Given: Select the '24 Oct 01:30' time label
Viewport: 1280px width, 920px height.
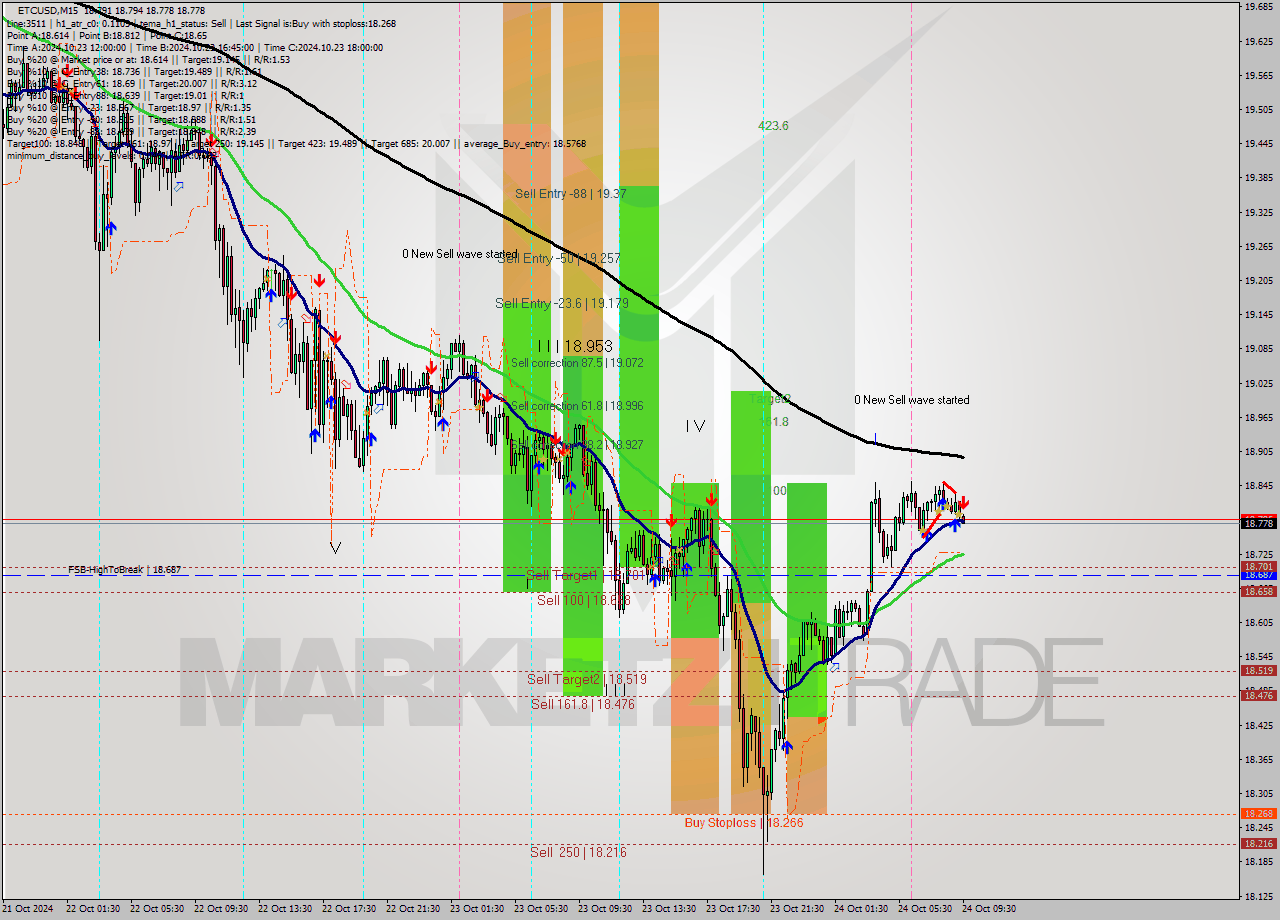Looking at the screenshot, I should click(862, 909).
